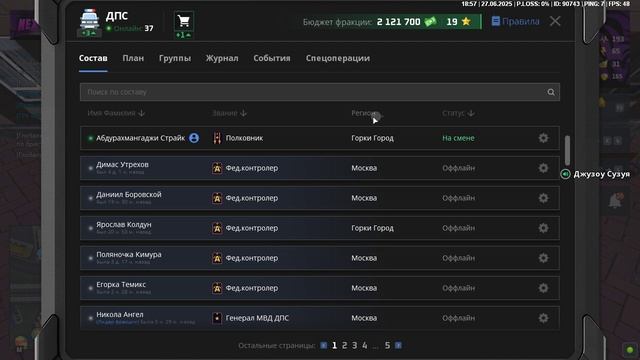Go to page 2 of members
The height and width of the screenshot is (360, 640).
pos(344,346)
